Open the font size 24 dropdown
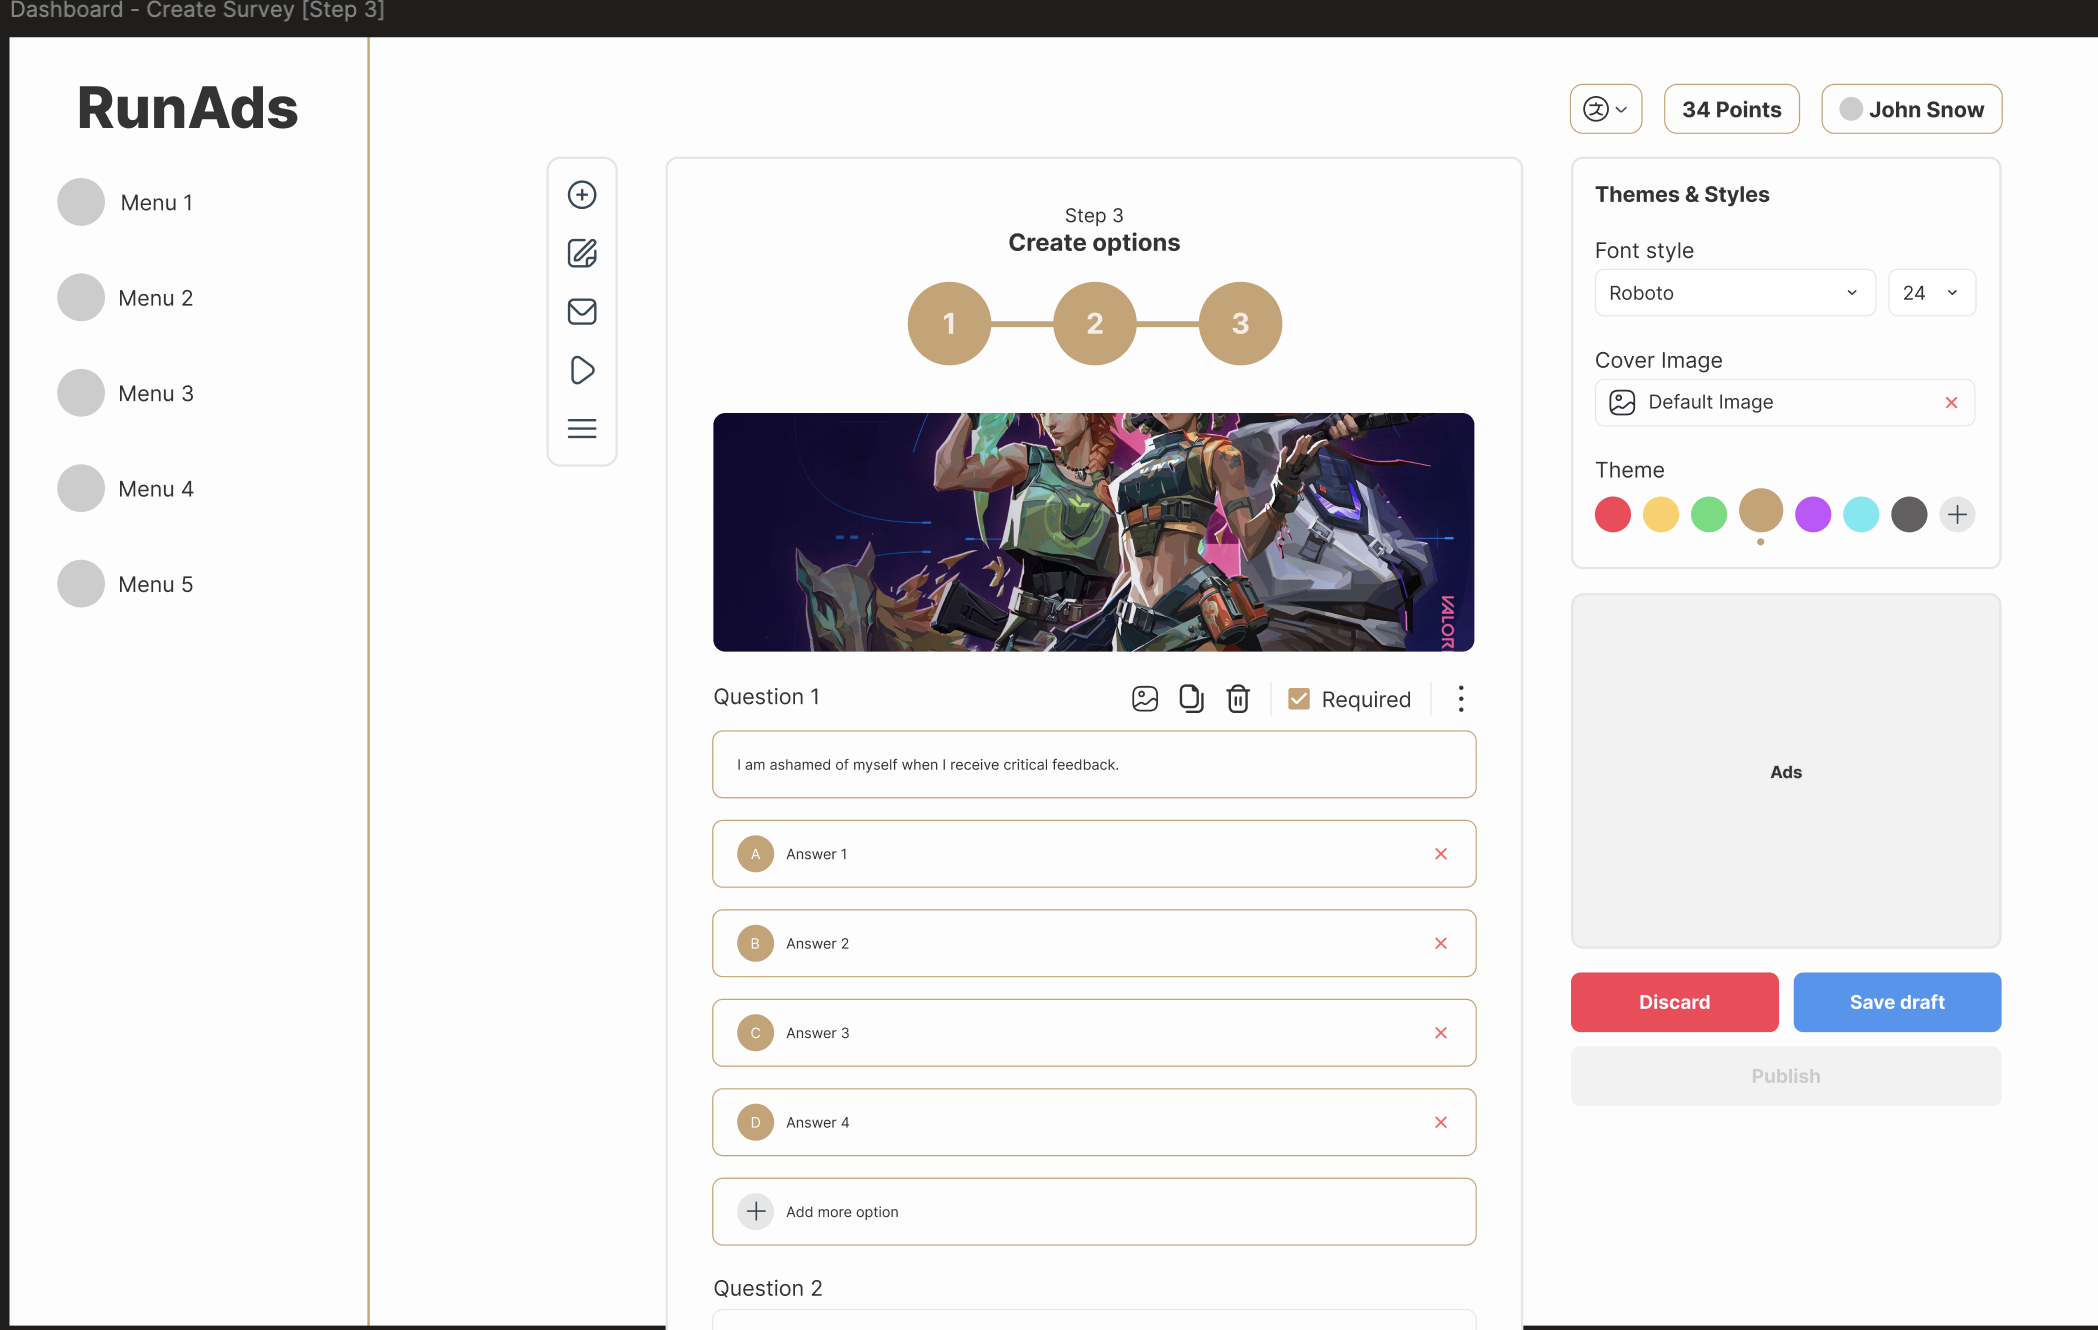 click(x=1932, y=293)
